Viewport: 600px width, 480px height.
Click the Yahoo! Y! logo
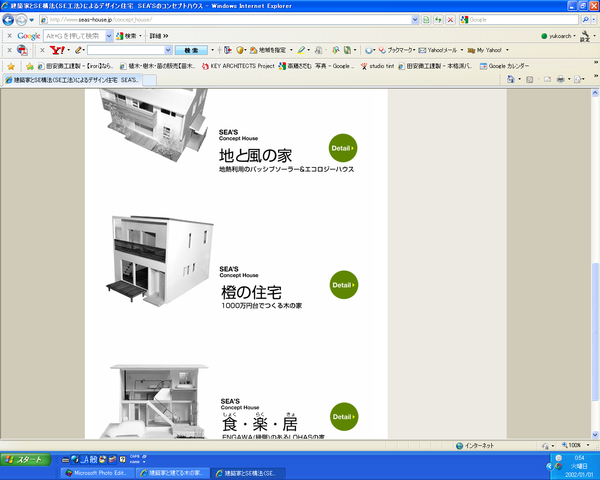(x=57, y=50)
